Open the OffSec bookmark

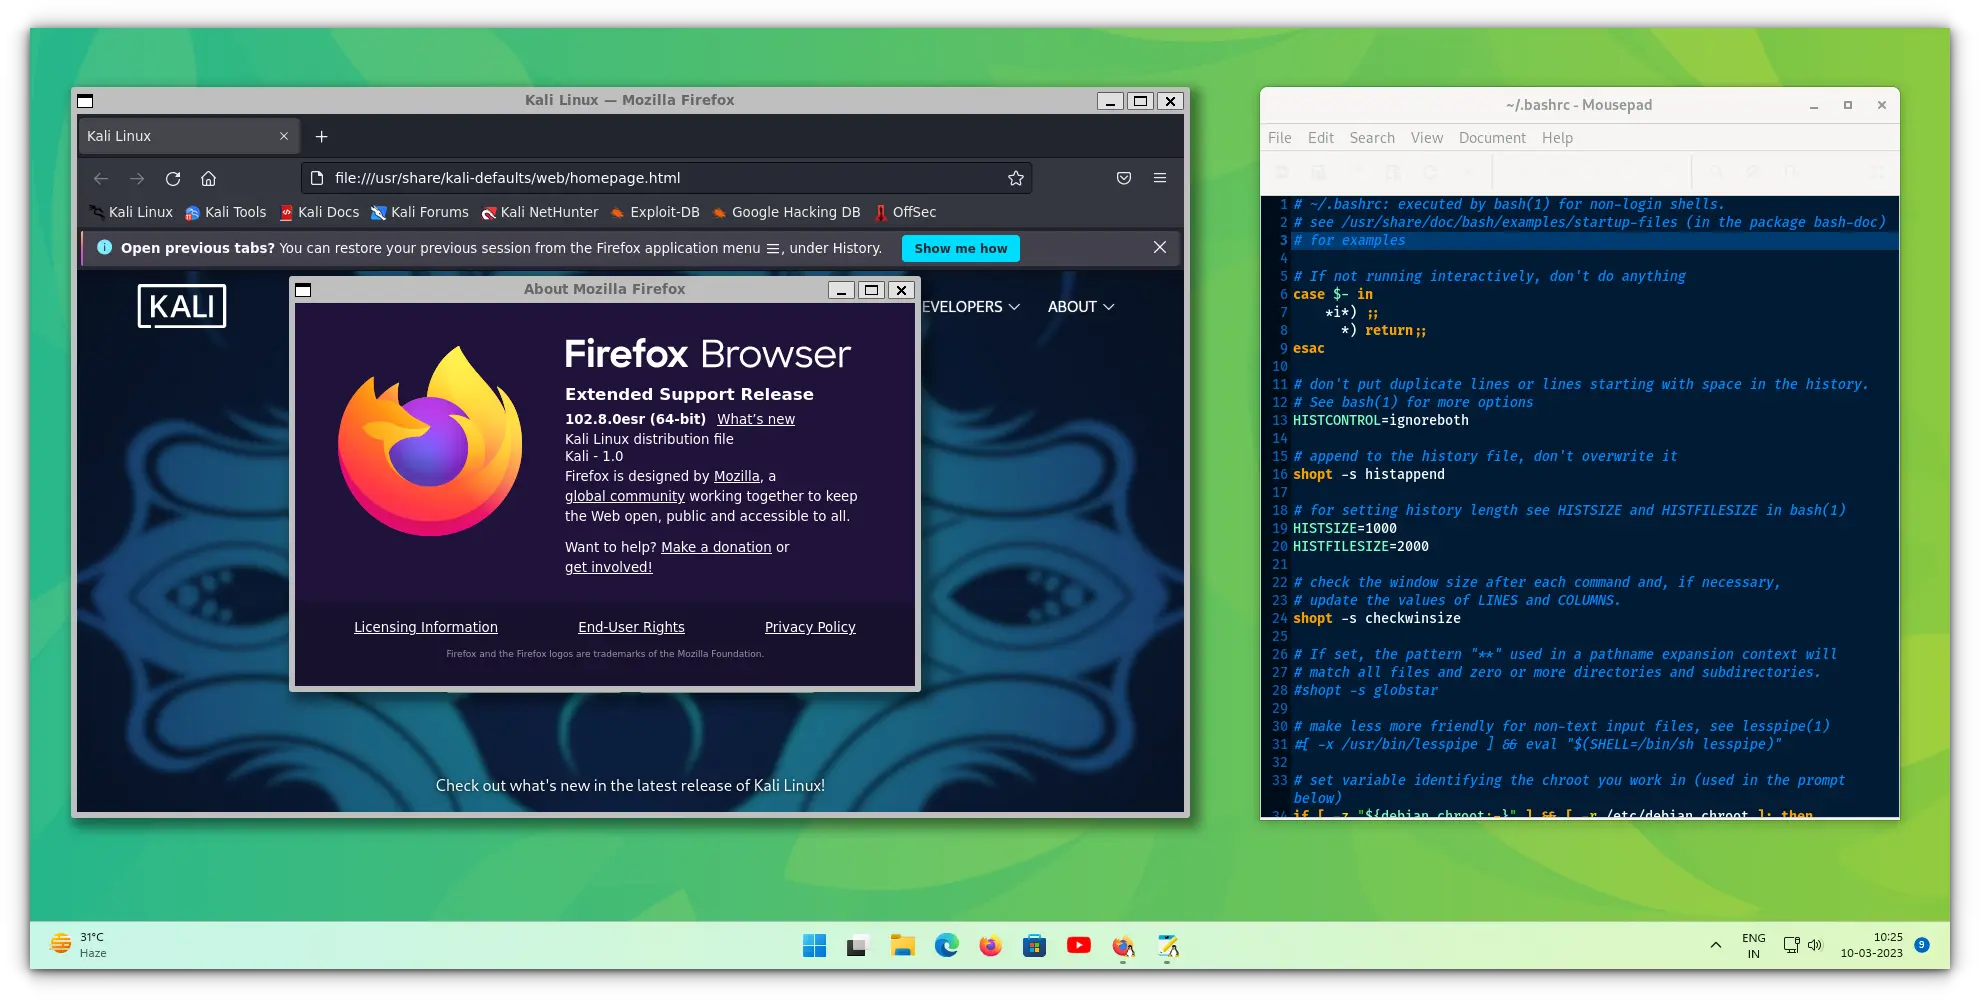(905, 212)
